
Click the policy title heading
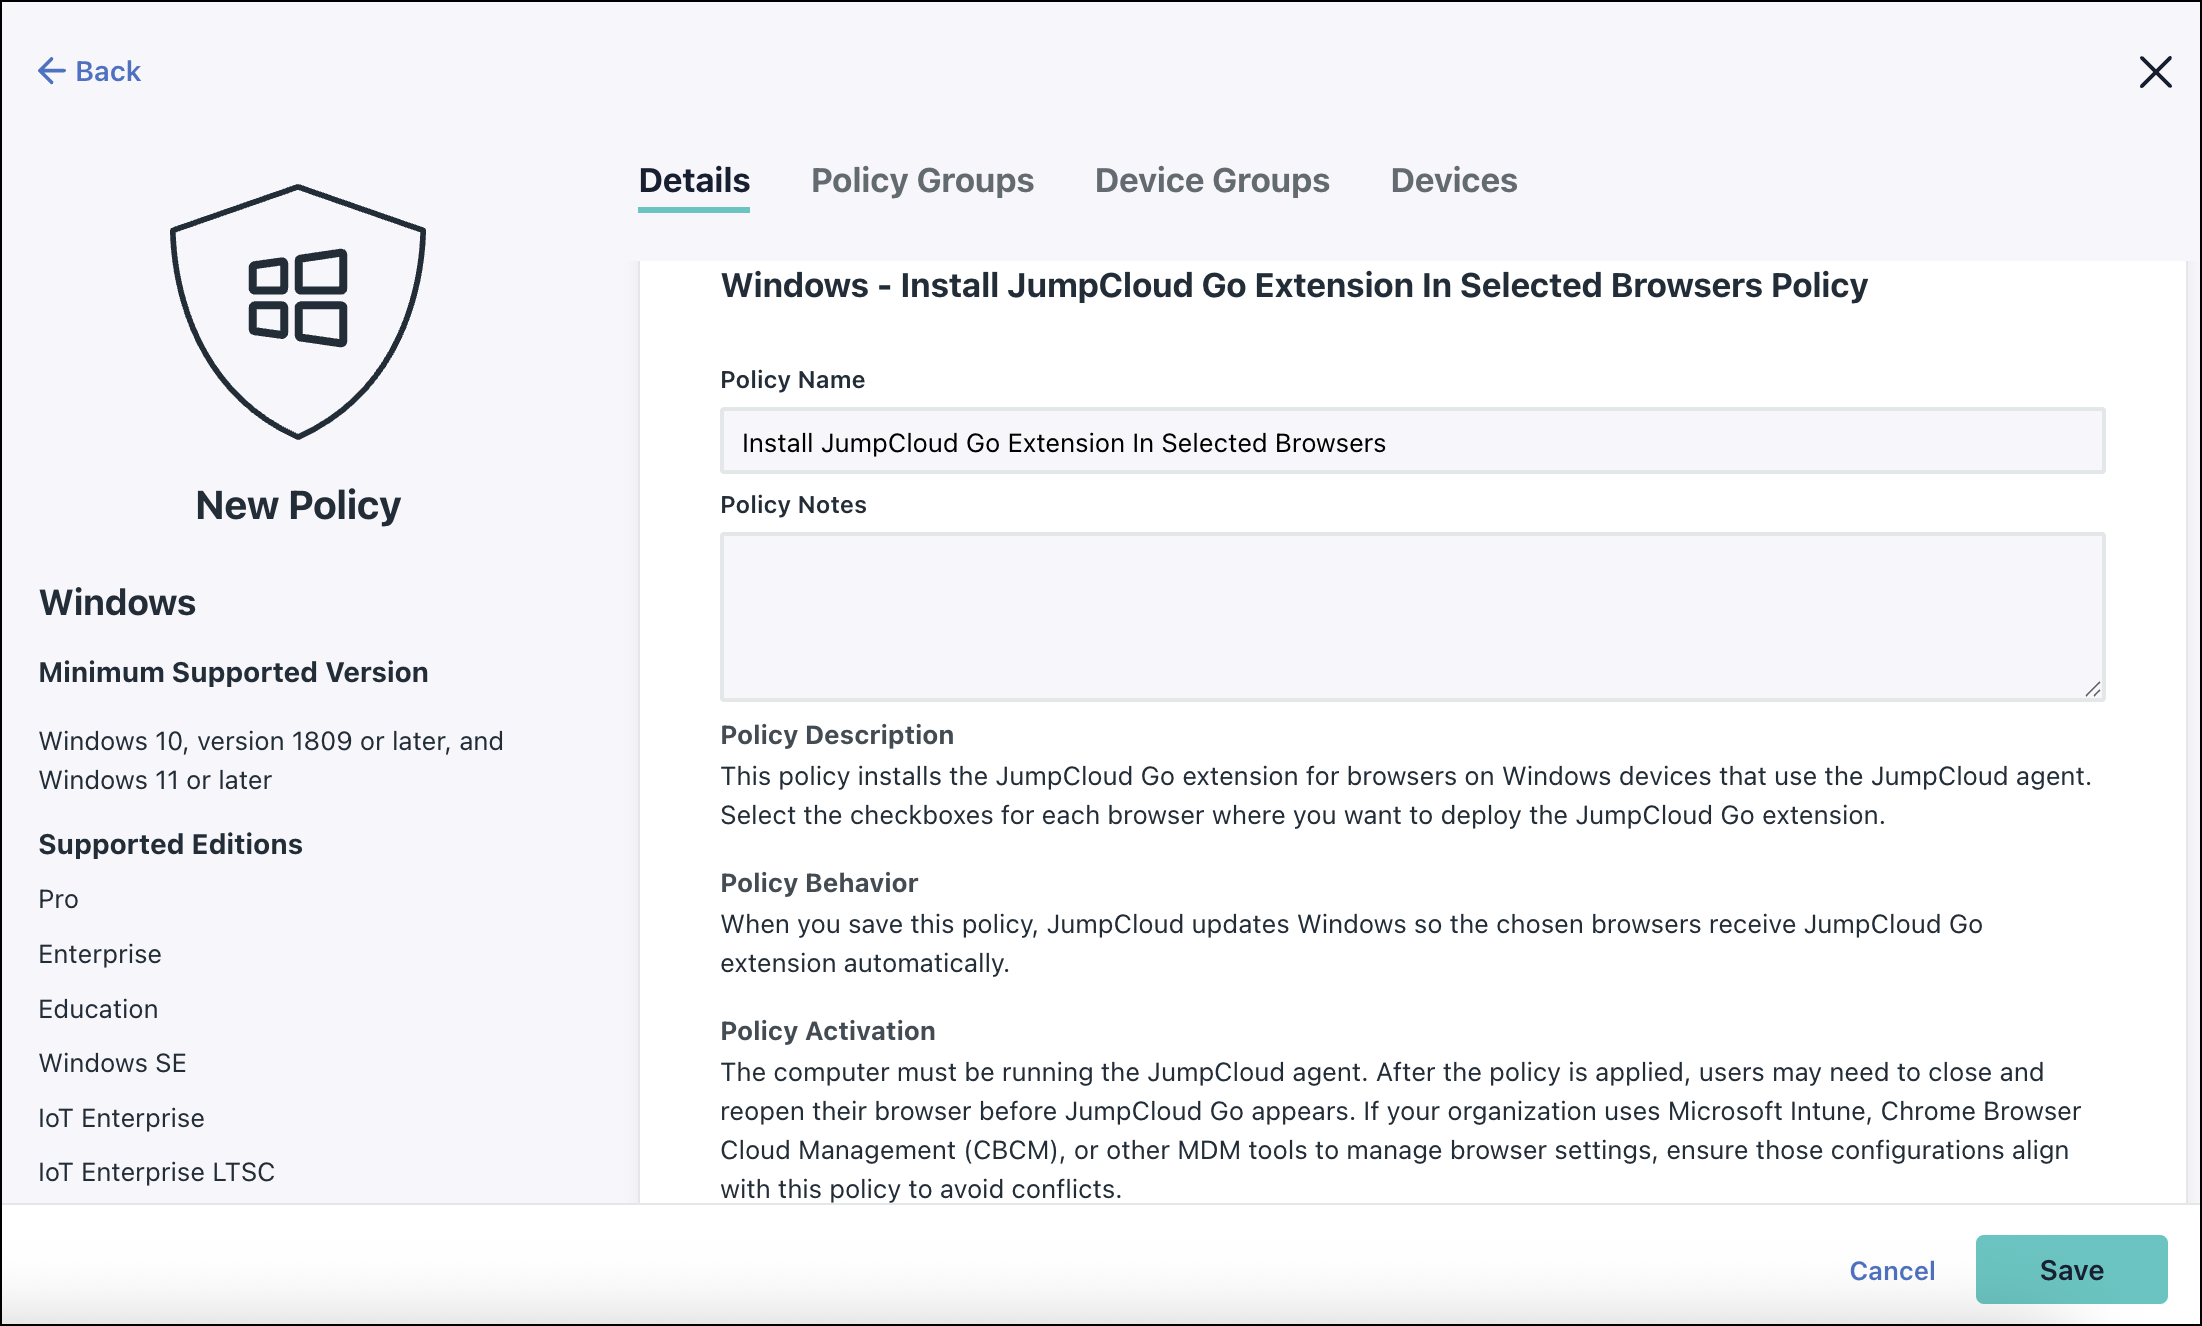(x=1294, y=286)
